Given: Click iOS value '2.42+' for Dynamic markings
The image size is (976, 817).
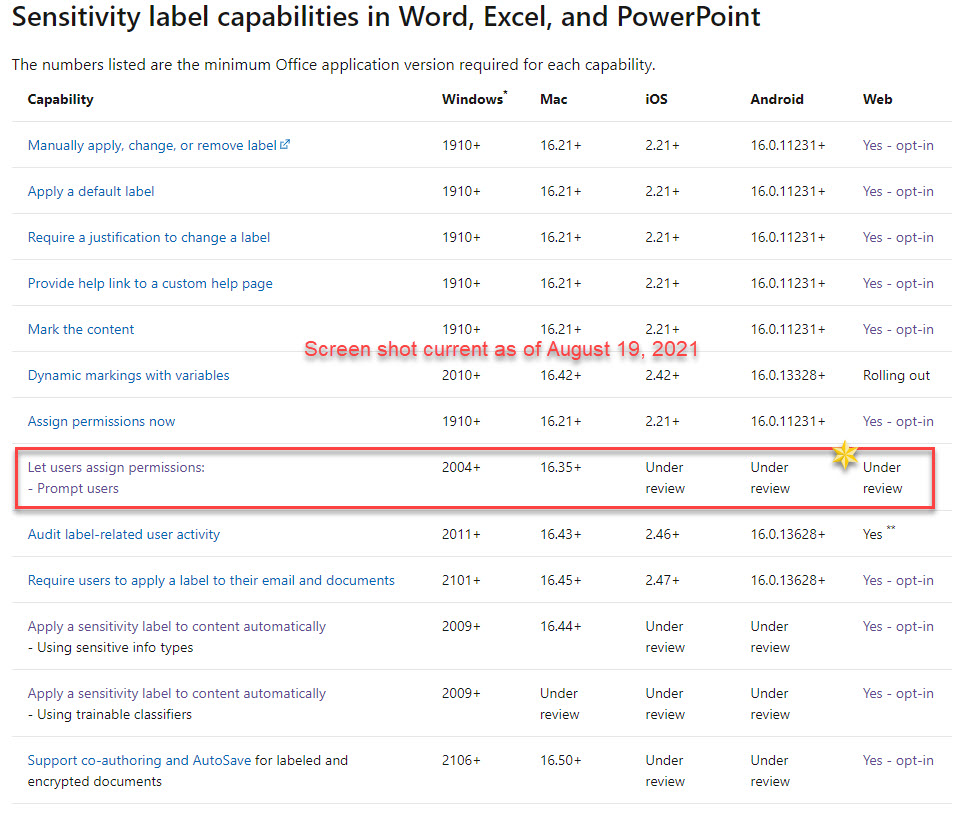Looking at the screenshot, I should [662, 376].
